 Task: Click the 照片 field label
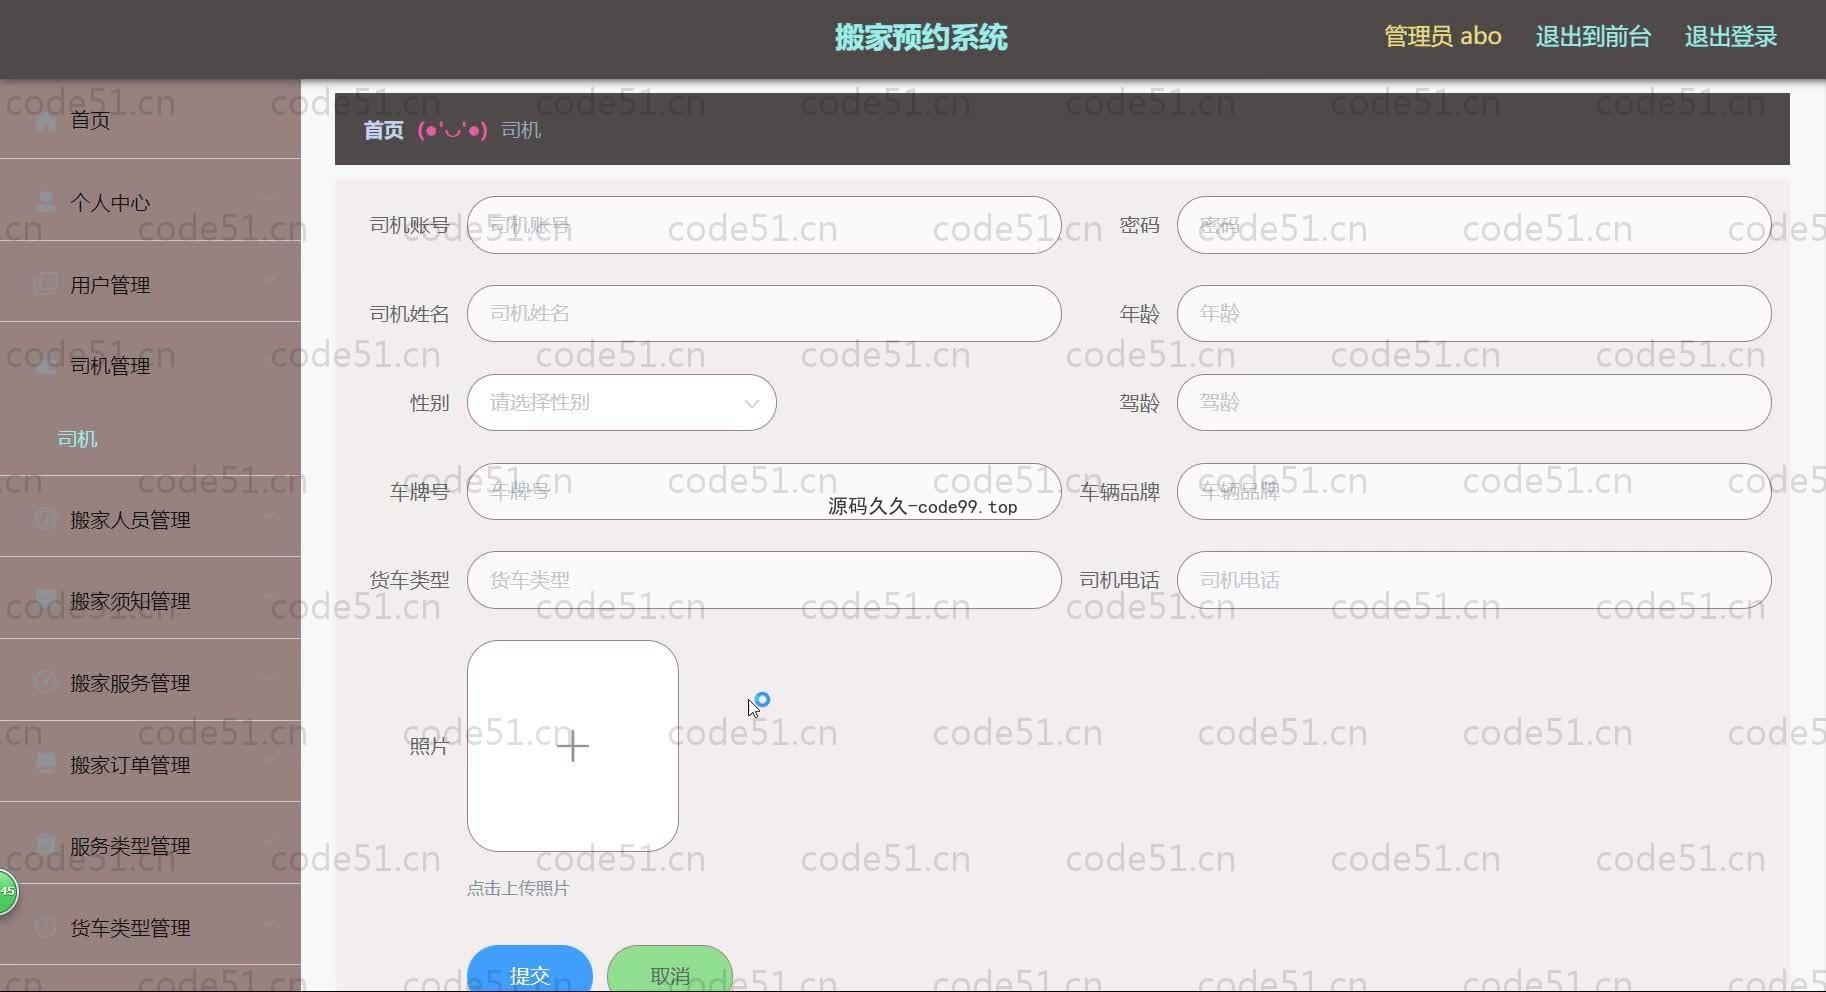coord(429,746)
